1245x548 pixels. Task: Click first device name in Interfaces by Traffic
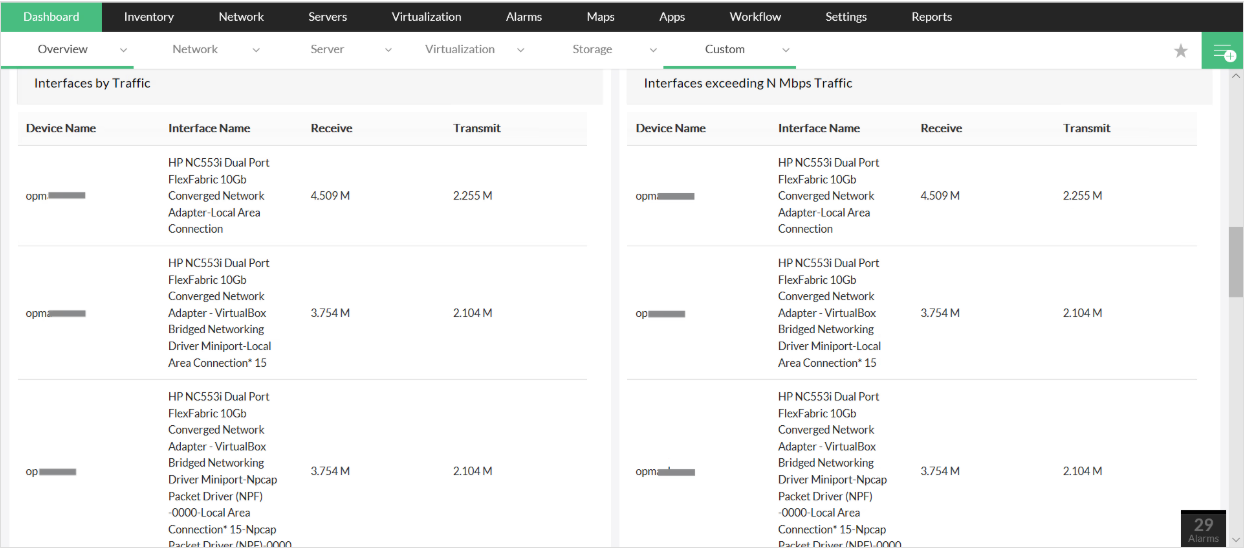pos(56,196)
